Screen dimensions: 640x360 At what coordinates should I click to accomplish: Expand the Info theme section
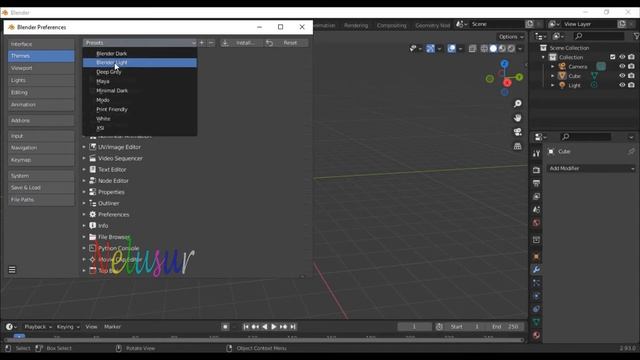pos(84,226)
